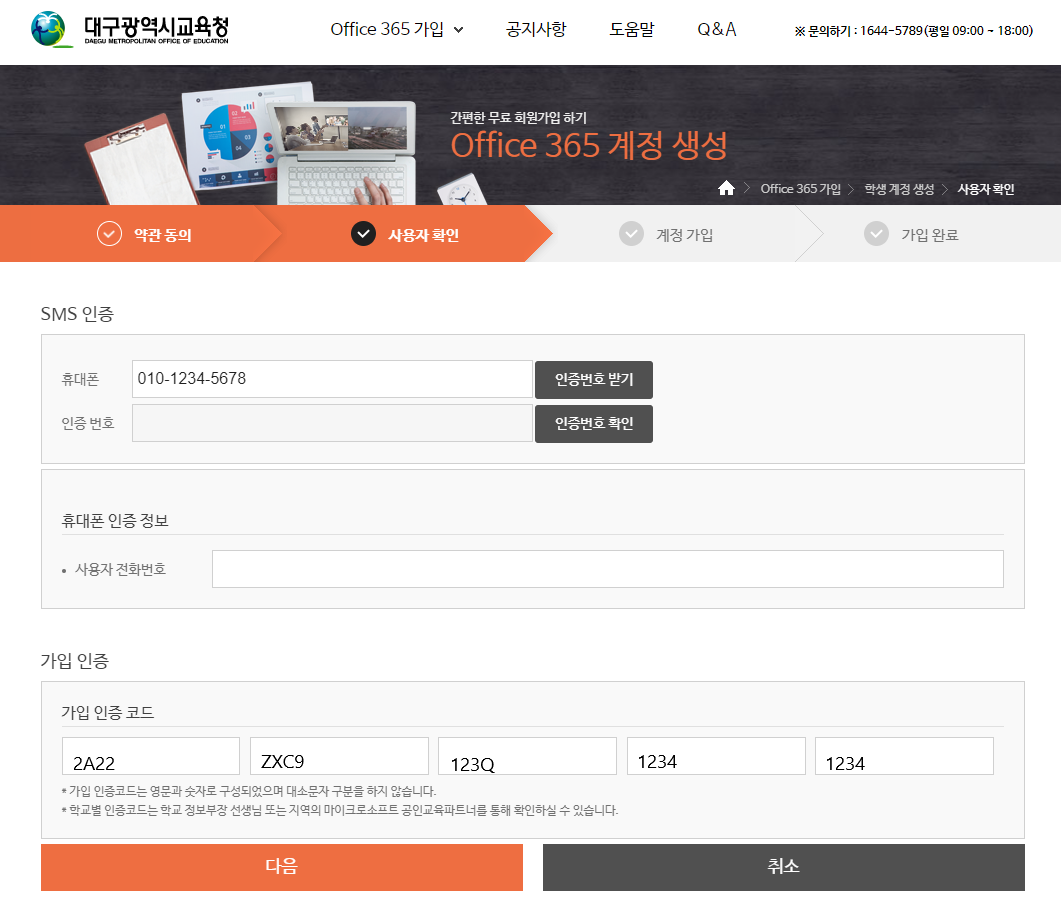Open the 도움말 menu

click(632, 29)
